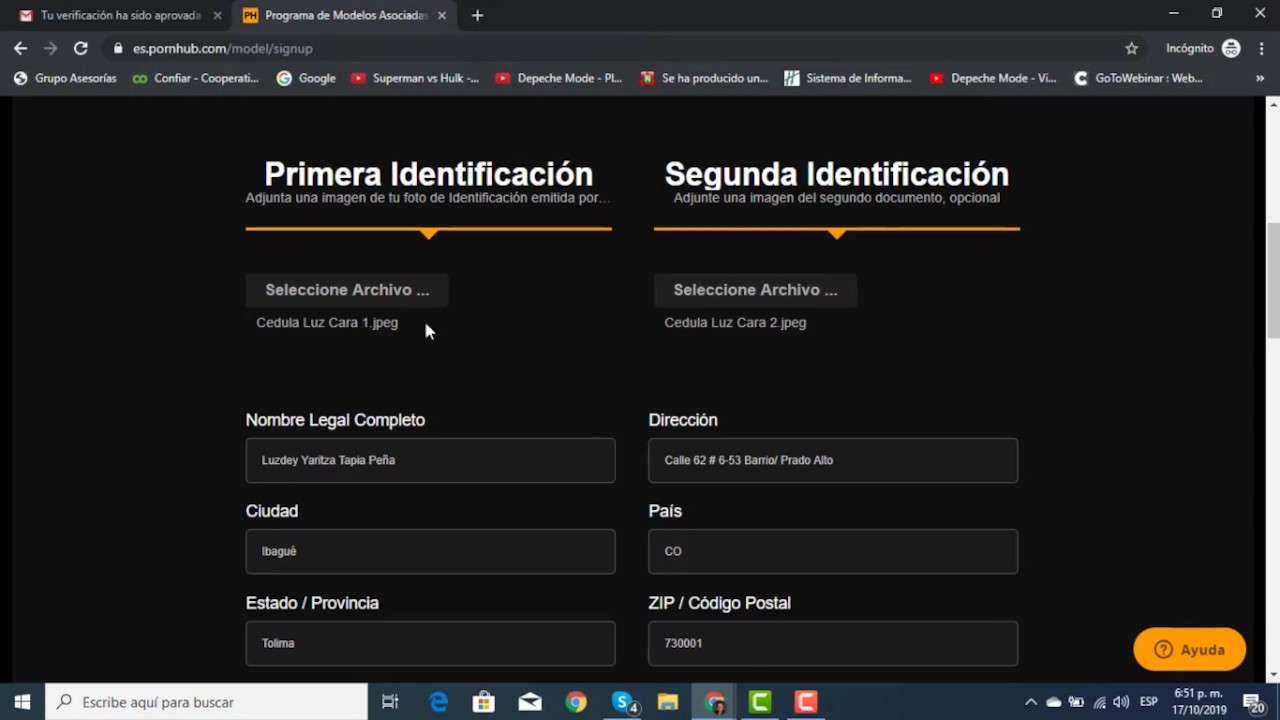This screenshot has height=720, width=1280.
Task: Launch File Explorer from the taskbar
Action: pyautogui.click(x=668, y=702)
